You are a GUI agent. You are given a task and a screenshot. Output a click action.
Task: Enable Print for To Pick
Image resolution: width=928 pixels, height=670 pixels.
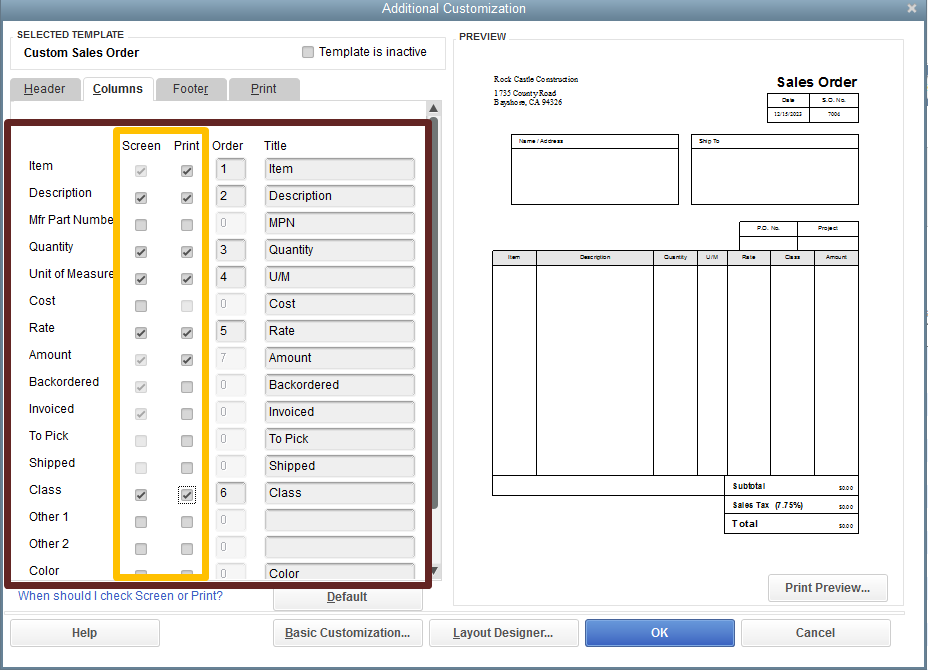pyautogui.click(x=187, y=441)
